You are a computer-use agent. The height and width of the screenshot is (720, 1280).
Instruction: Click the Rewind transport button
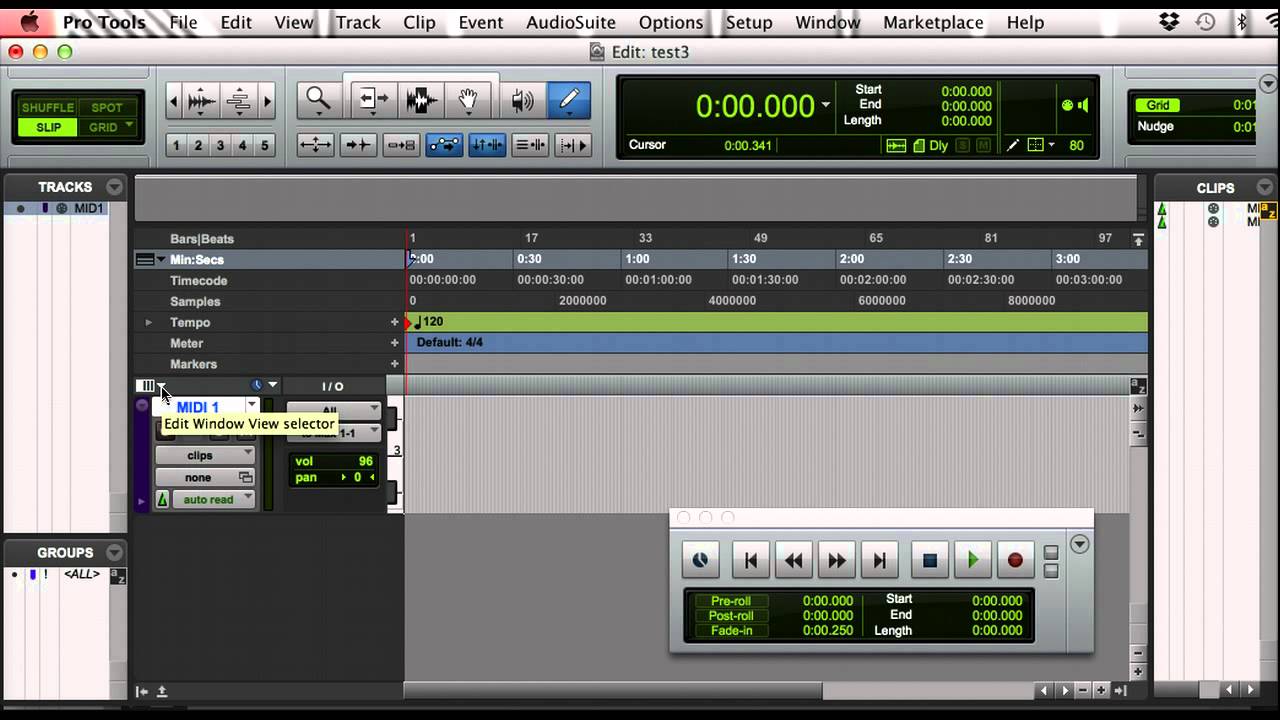(x=794, y=560)
